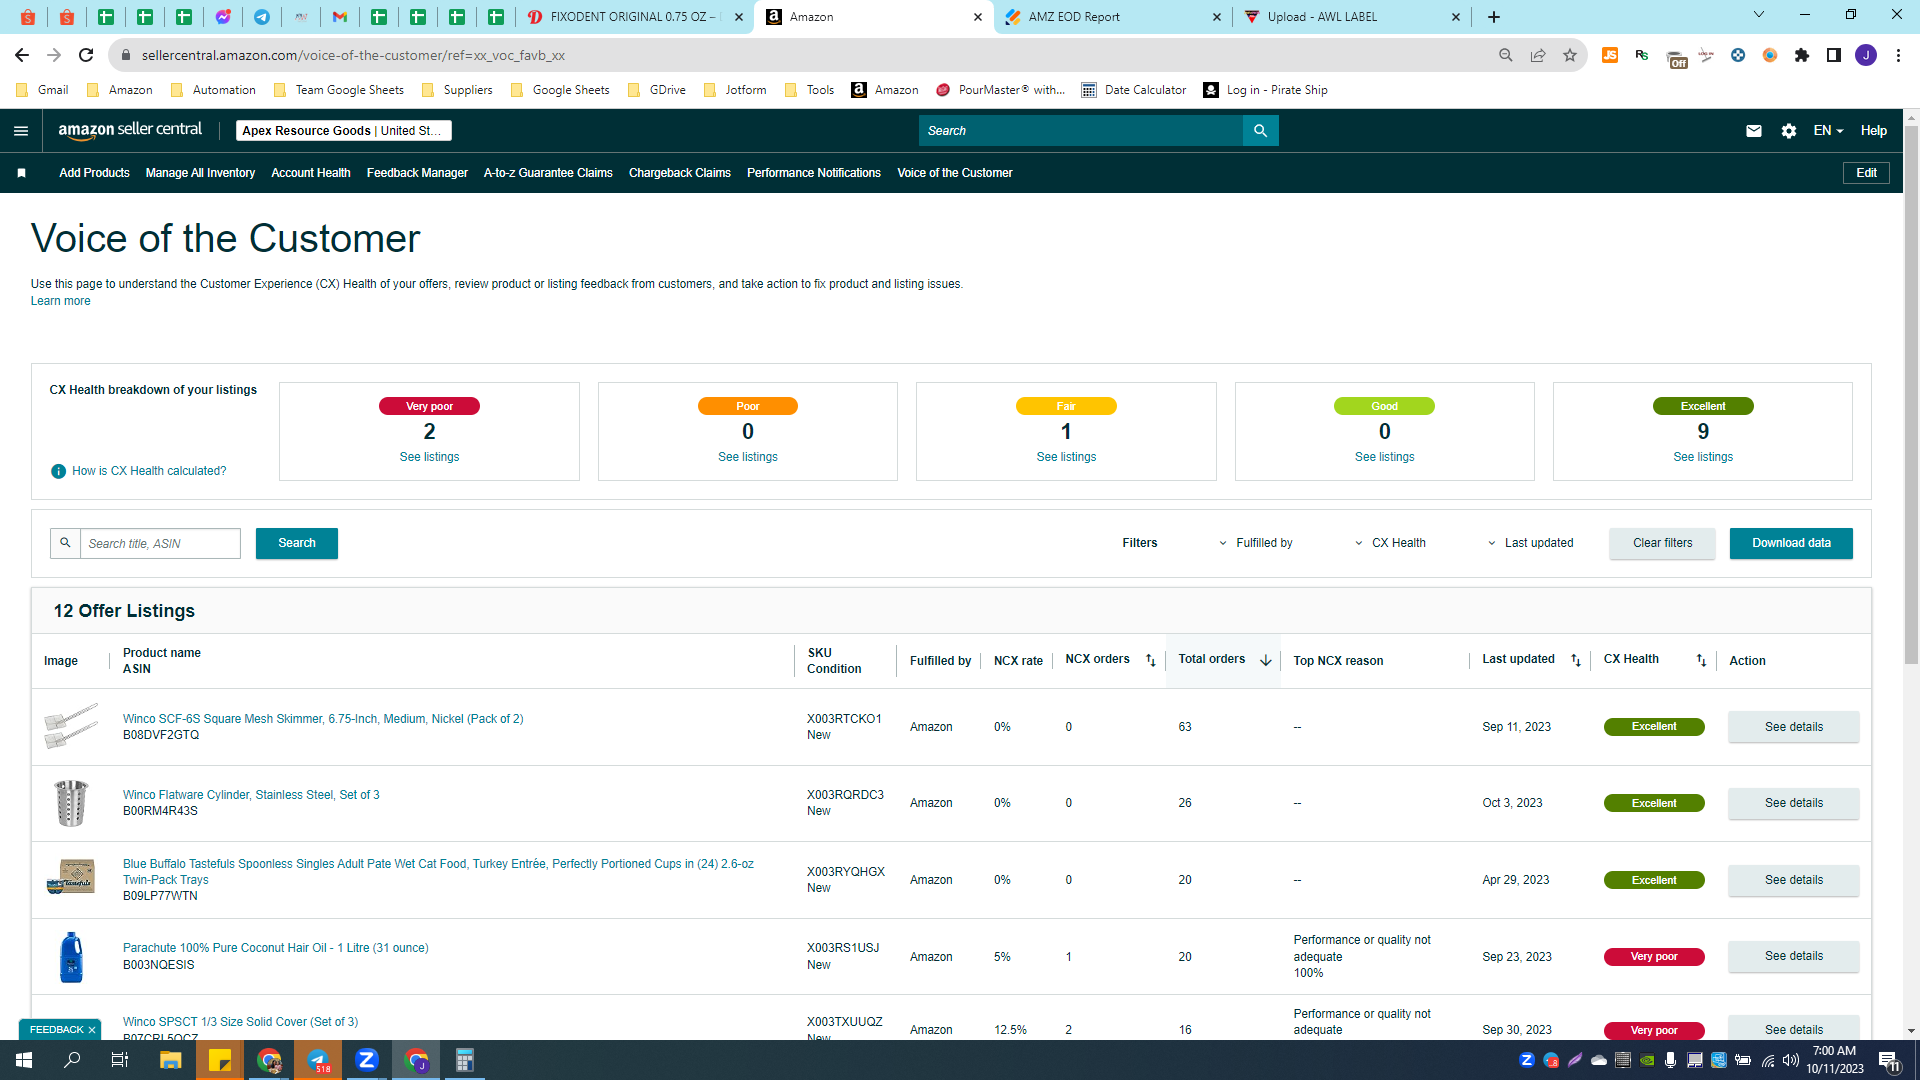1920x1080 pixels.
Task: Switch to the Upload - AWL LABEL tab
Action: [1353, 17]
